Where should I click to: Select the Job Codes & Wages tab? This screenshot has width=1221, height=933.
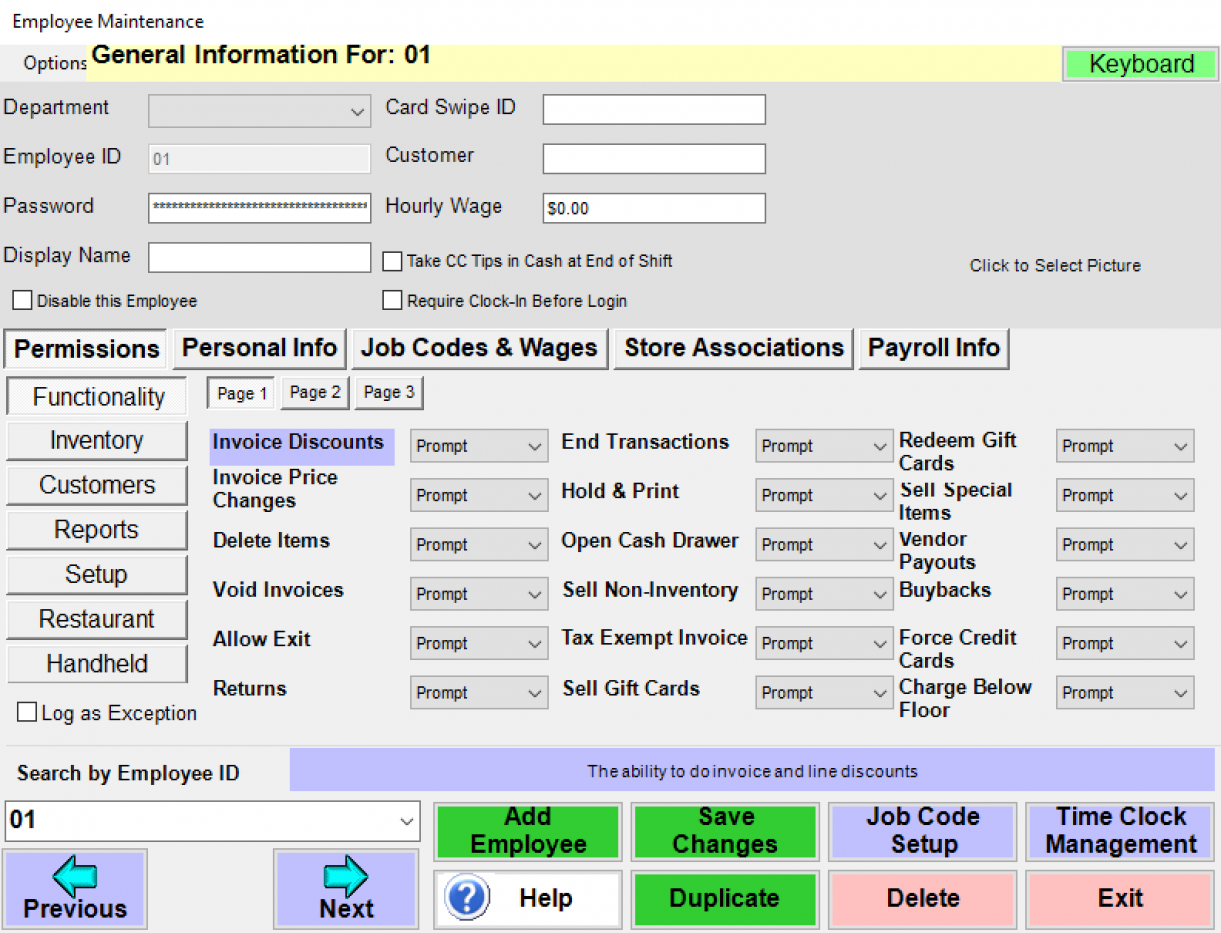(479, 348)
